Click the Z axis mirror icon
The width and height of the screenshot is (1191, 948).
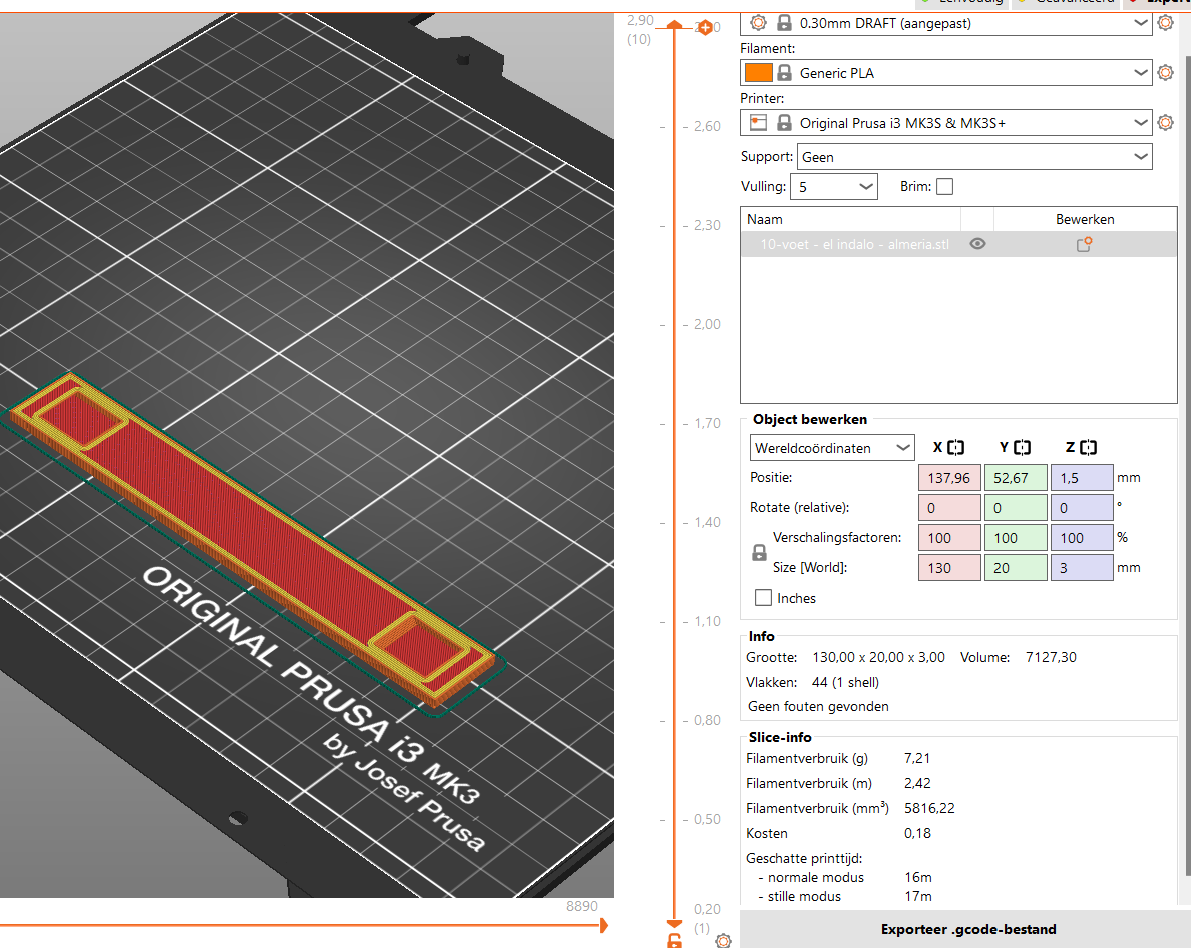(x=1088, y=447)
